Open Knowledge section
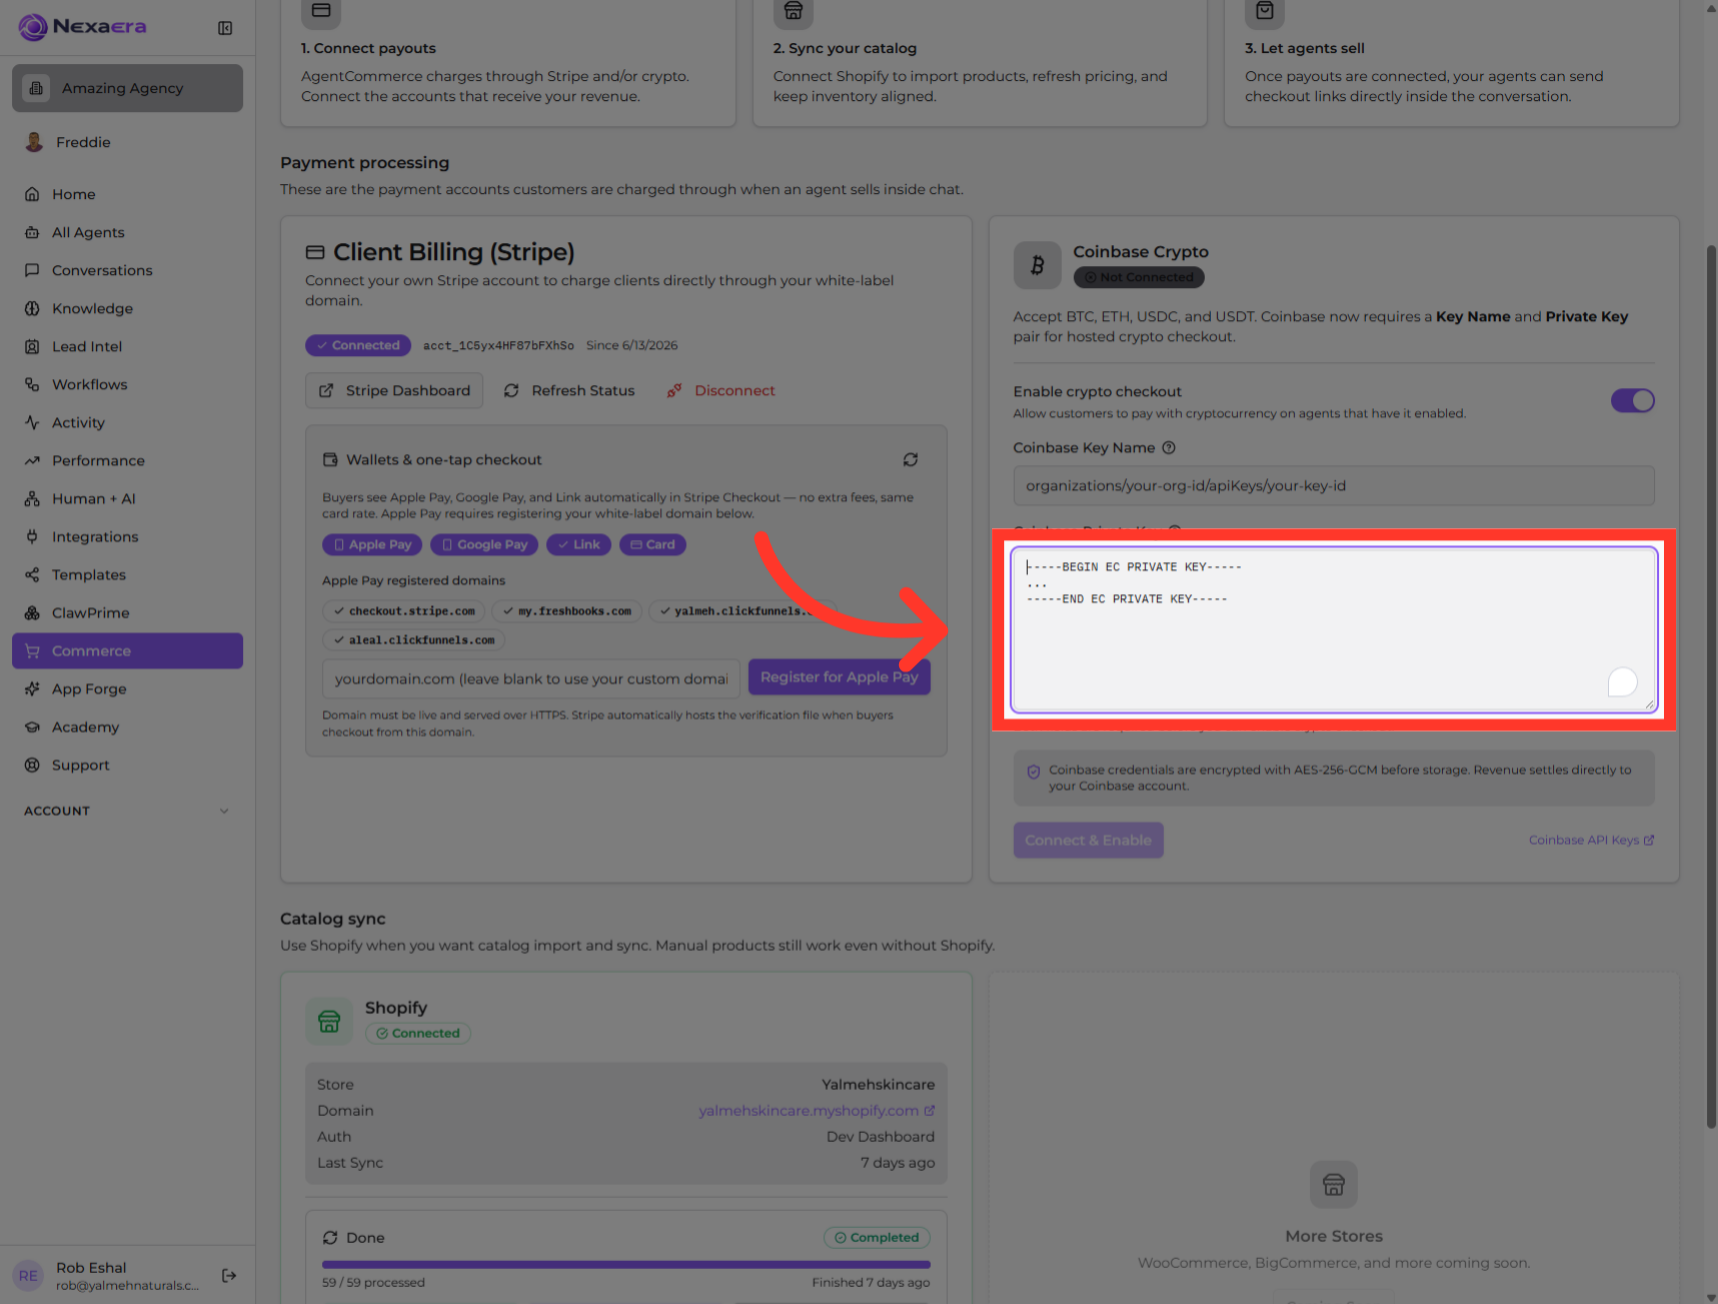Image resolution: width=1718 pixels, height=1304 pixels. pyautogui.click(x=127, y=308)
